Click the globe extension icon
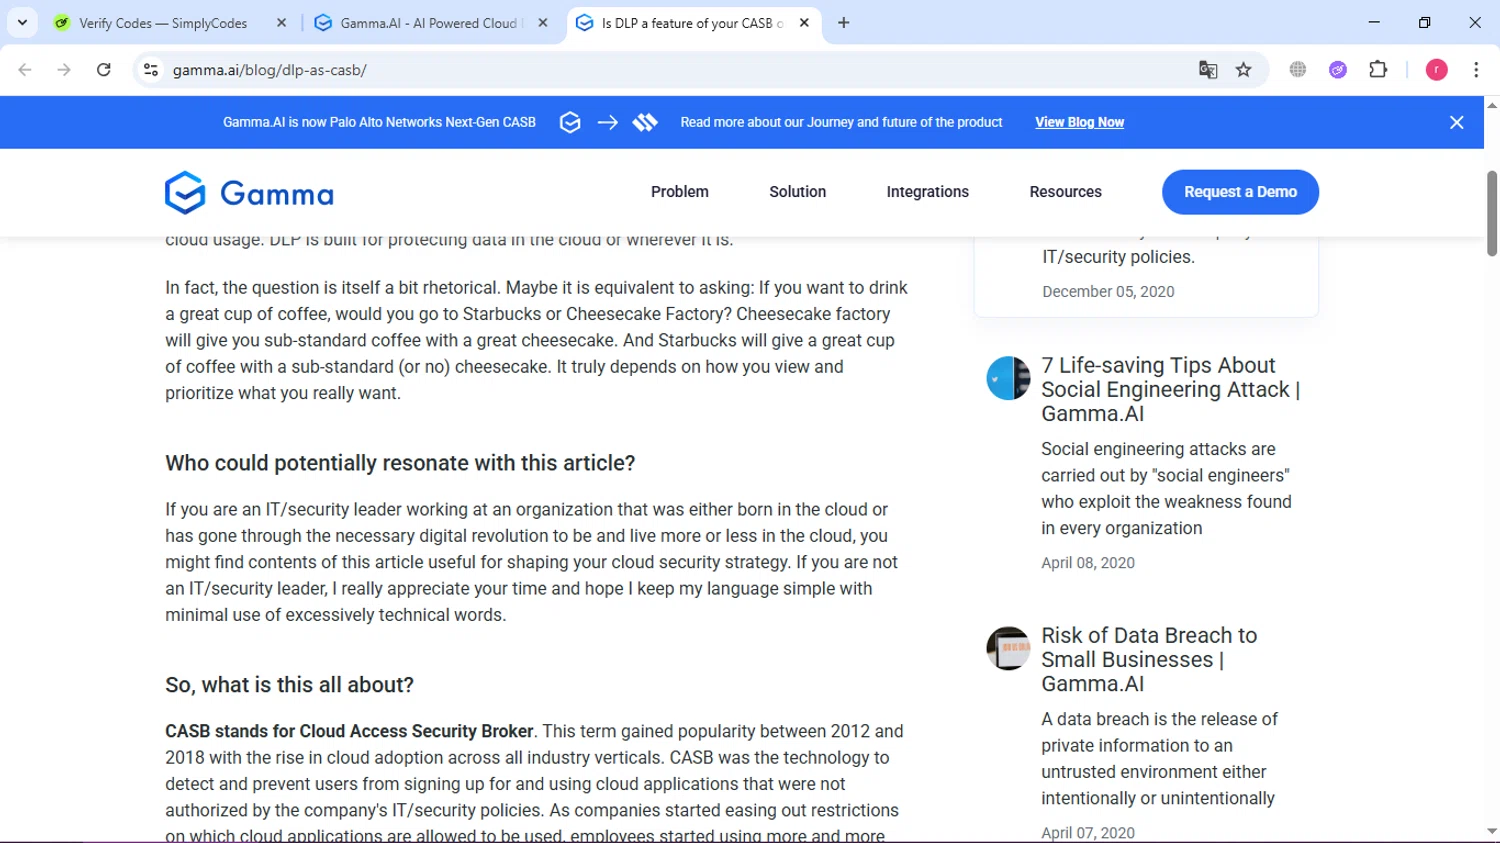The image size is (1500, 843). 1298,70
